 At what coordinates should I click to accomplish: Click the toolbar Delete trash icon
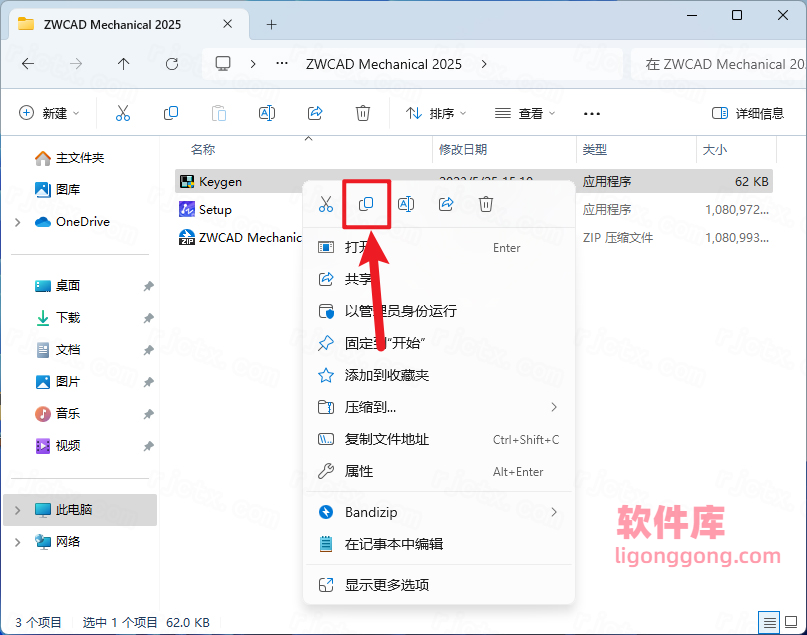tap(363, 113)
